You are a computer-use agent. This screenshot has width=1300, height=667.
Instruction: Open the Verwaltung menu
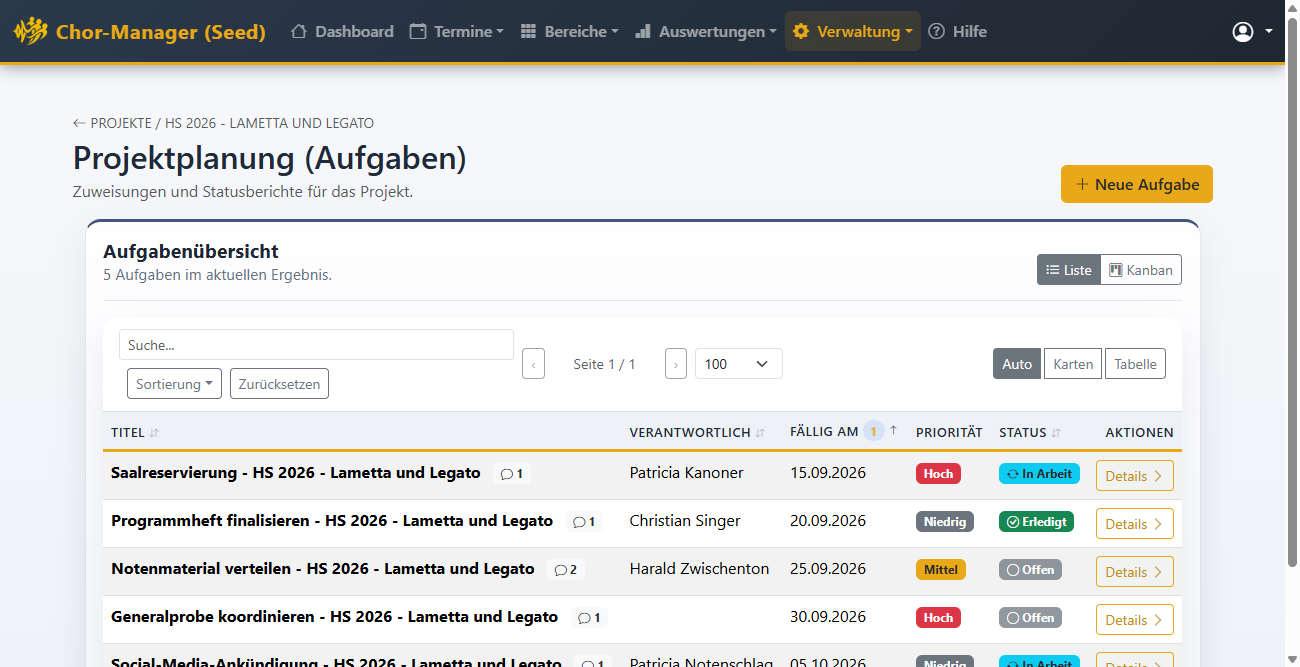coord(853,32)
